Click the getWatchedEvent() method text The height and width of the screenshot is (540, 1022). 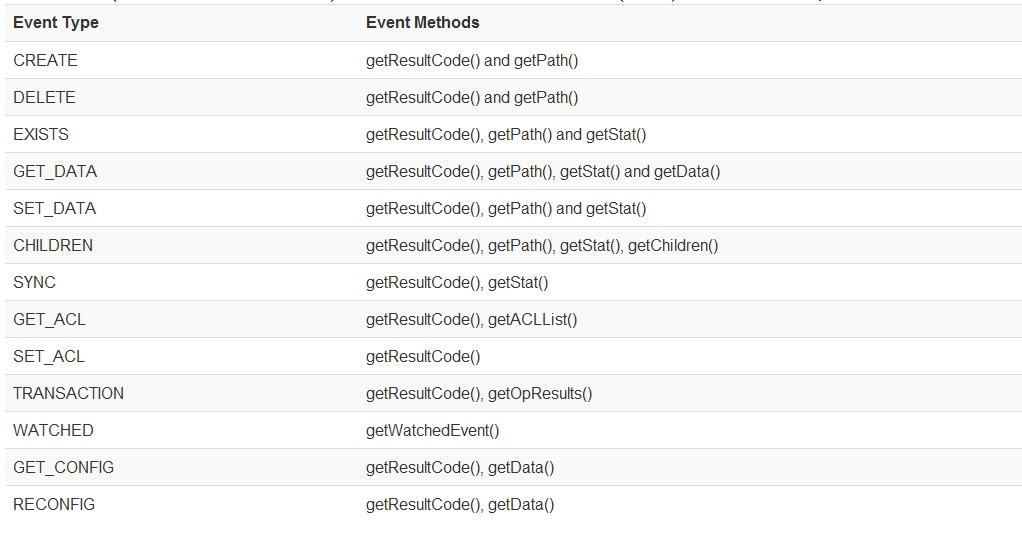pyautogui.click(x=433, y=431)
